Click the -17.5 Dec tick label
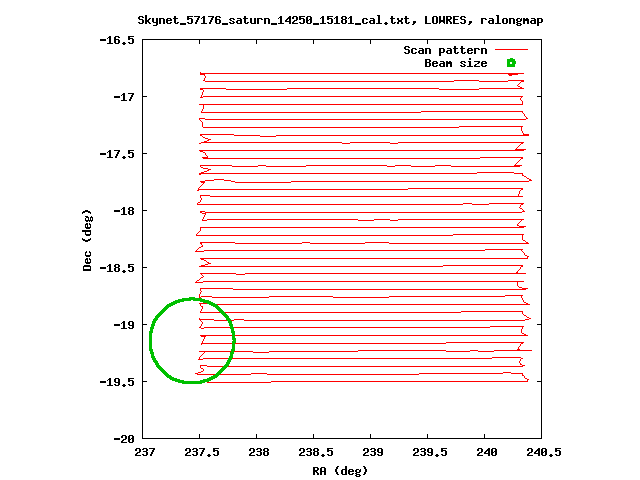The image size is (640, 480). click(x=117, y=154)
